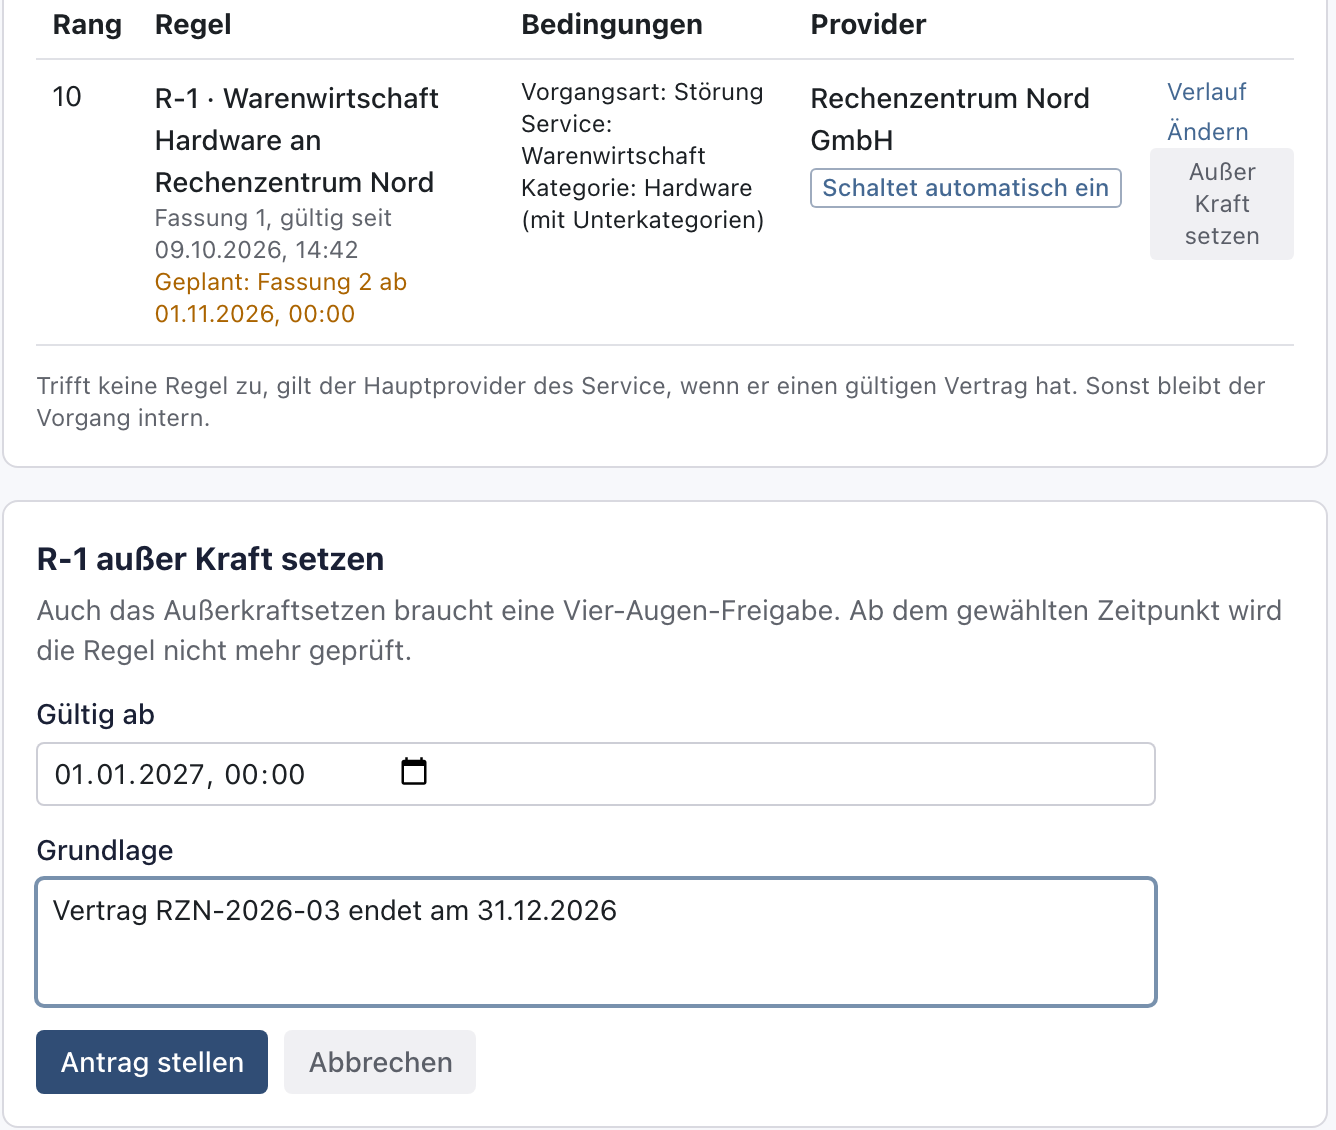Focus the Gültig ab date field
The width and height of the screenshot is (1336, 1130).
tap(596, 774)
